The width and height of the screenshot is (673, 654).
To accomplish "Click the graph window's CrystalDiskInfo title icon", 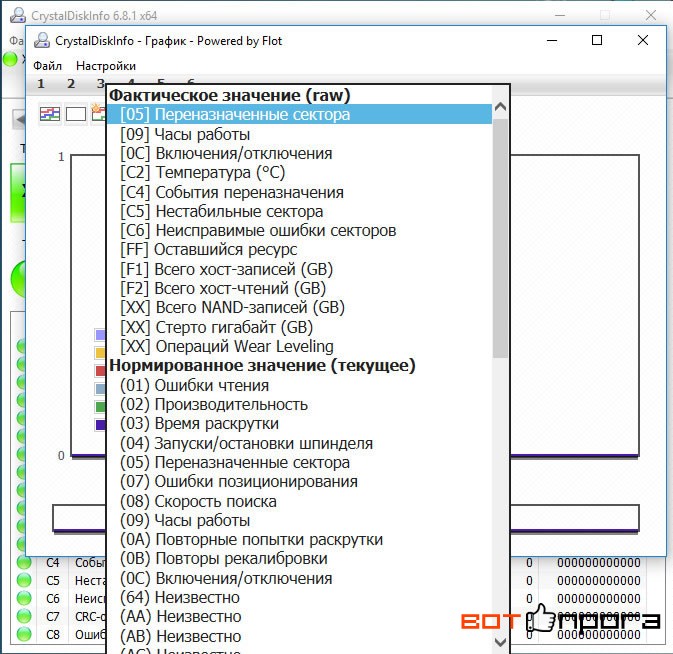I will [42, 40].
